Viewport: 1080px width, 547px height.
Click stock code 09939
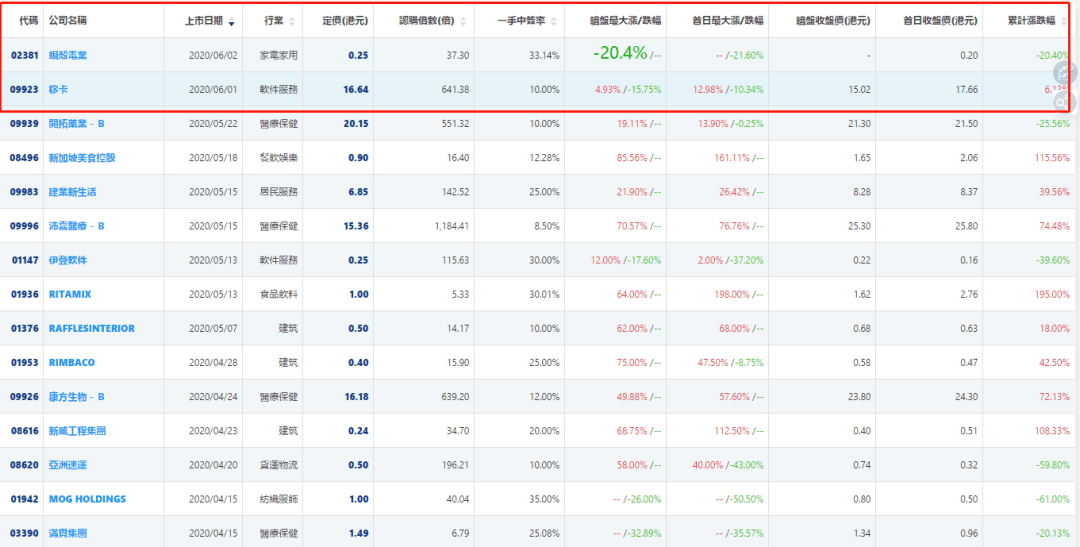click(24, 124)
